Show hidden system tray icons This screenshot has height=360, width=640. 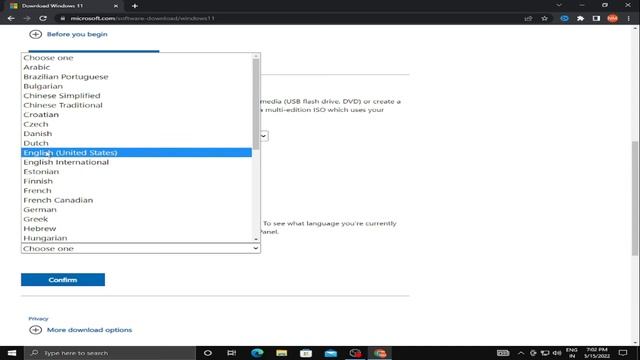[521, 353]
